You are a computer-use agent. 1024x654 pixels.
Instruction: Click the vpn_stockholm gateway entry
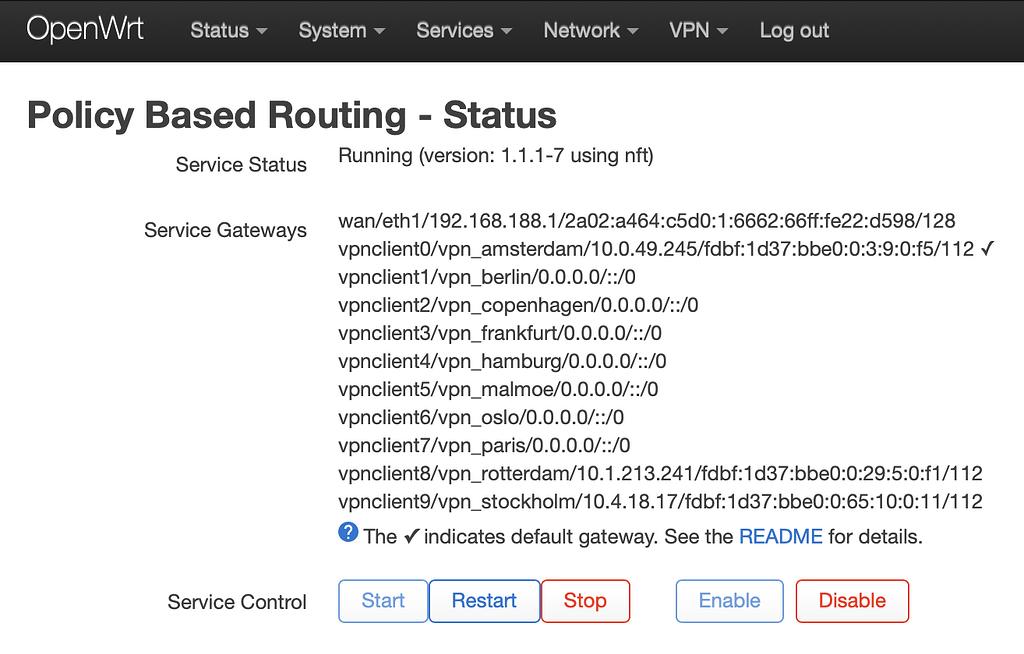[660, 501]
